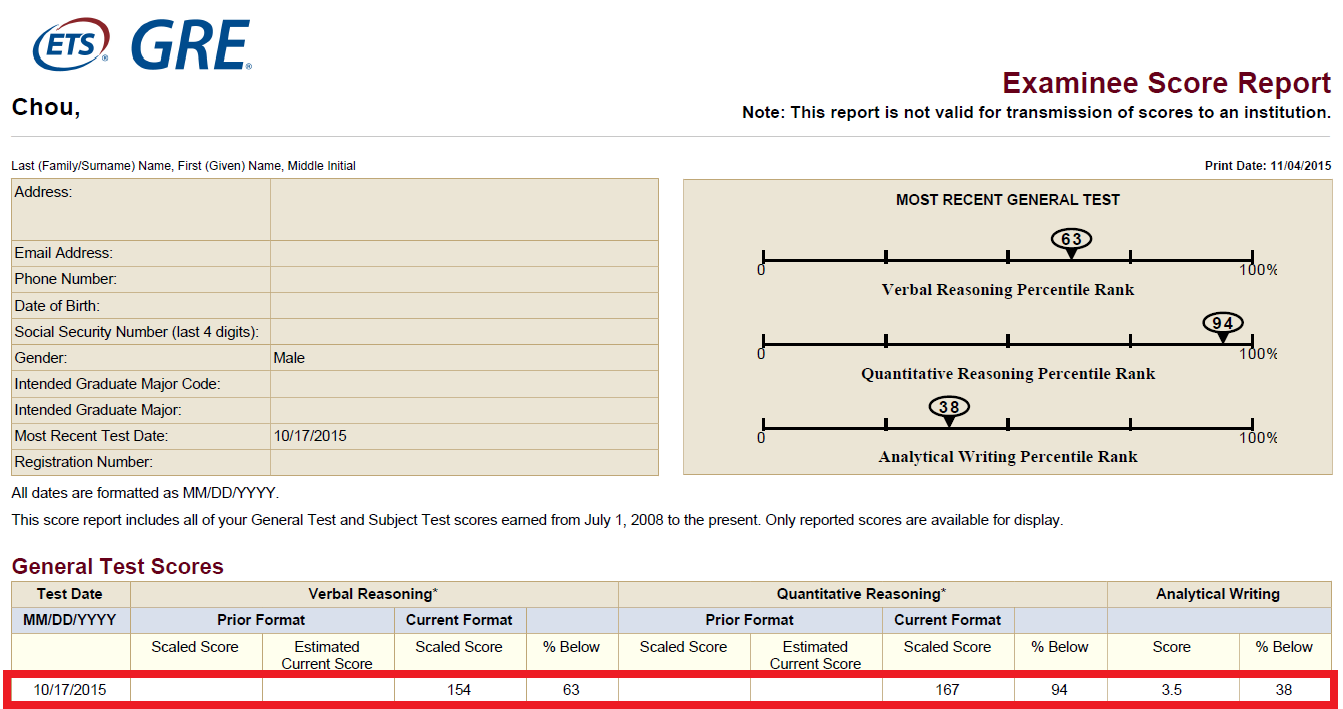Click the ETS oval logo
The width and height of the screenshot is (1343, 709).
pyautogui.click(x=72, y=46)
